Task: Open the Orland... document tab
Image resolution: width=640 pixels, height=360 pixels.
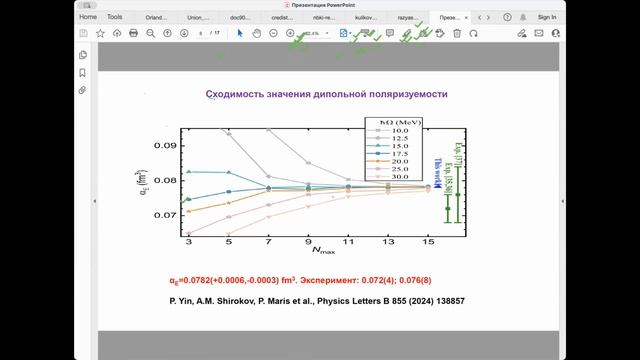Action: pyautogui.click(x=156, y=18)
